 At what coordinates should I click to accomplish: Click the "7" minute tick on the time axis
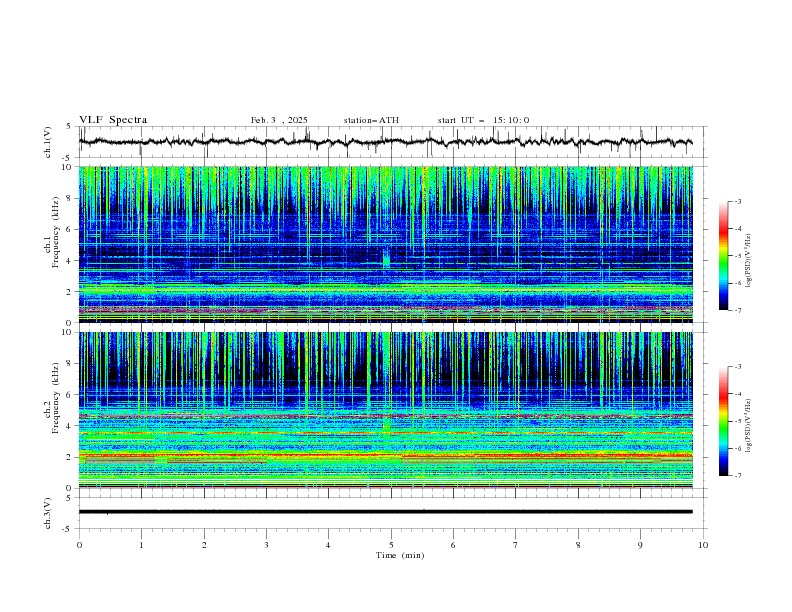[x=516, y=545]
